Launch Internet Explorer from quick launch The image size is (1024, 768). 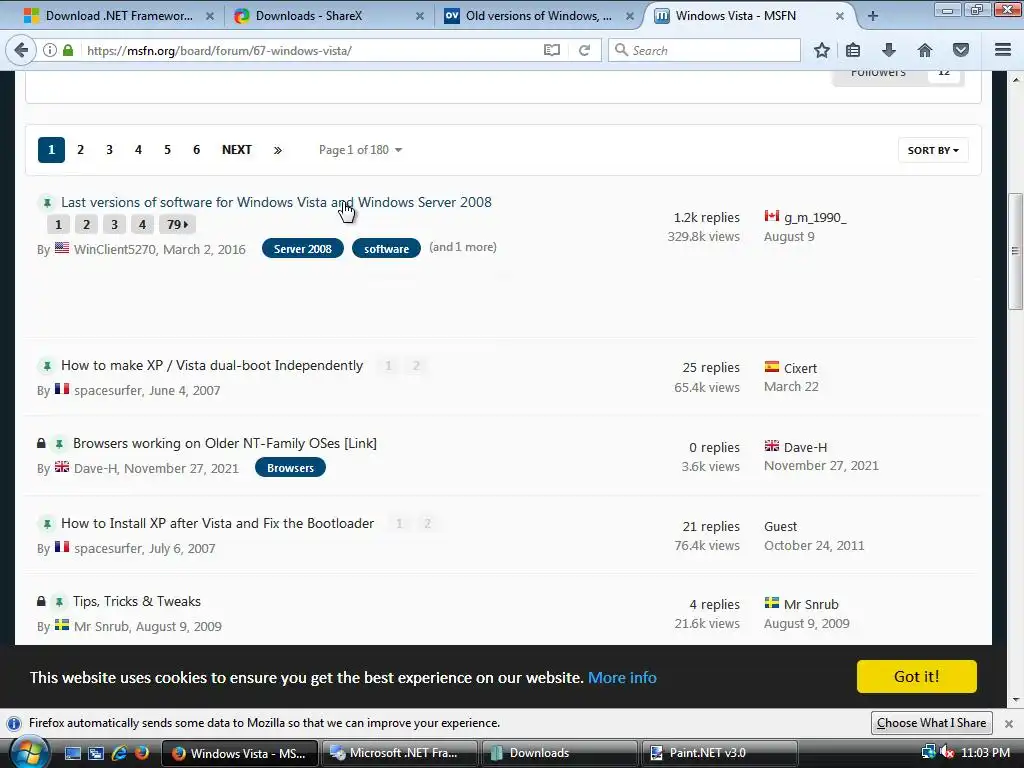(119, 753)
